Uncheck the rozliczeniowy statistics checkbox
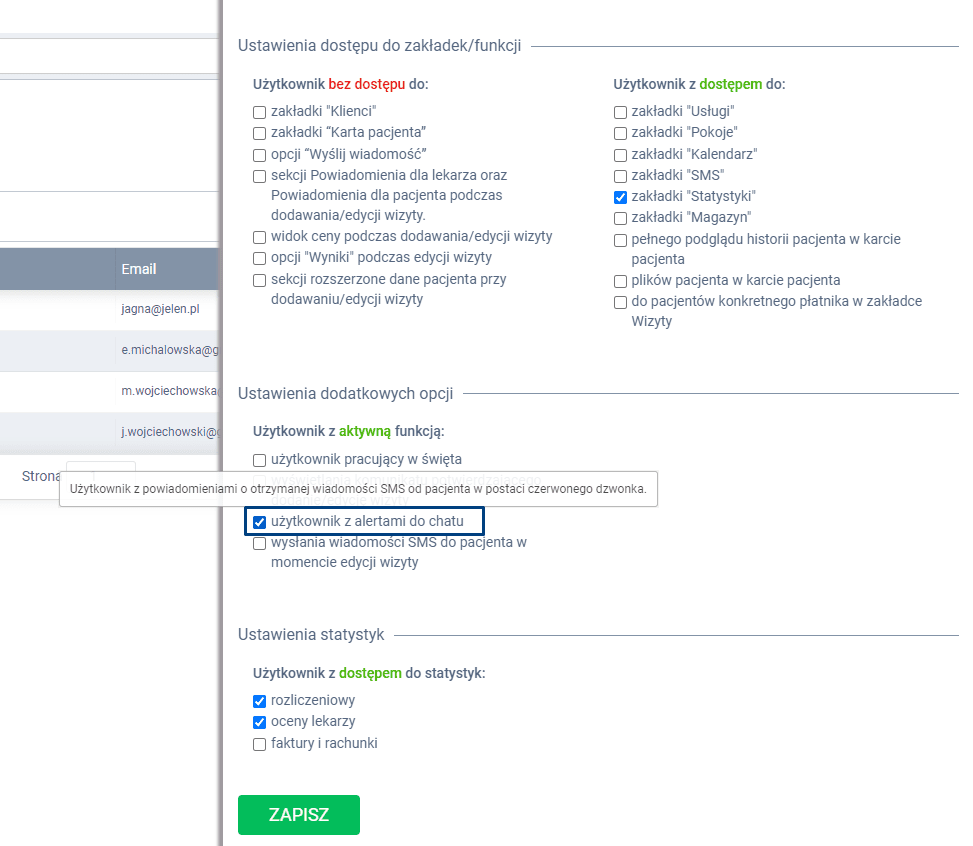Viewport: 973px width, 846px height. tap(259, 701)
